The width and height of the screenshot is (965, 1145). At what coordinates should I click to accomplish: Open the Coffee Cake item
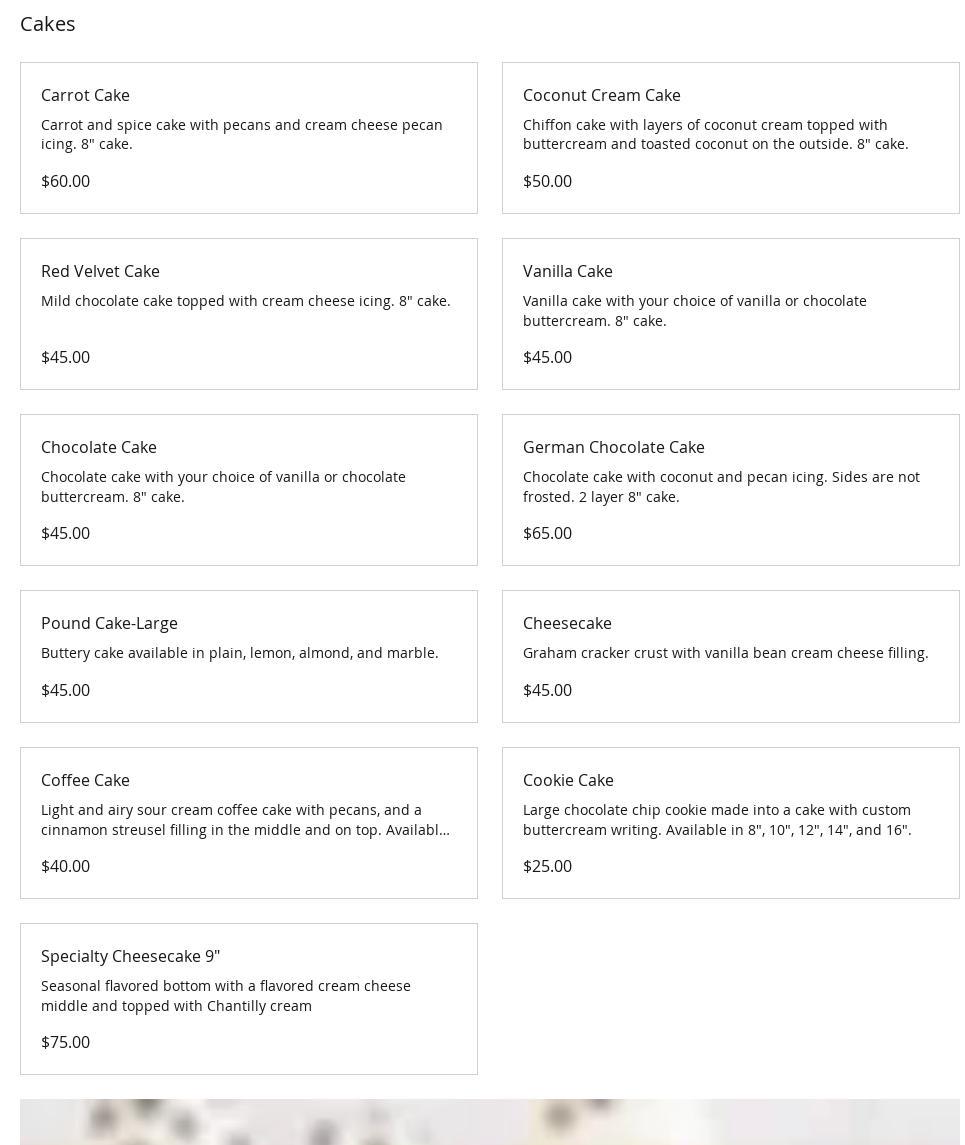[85, 780]
